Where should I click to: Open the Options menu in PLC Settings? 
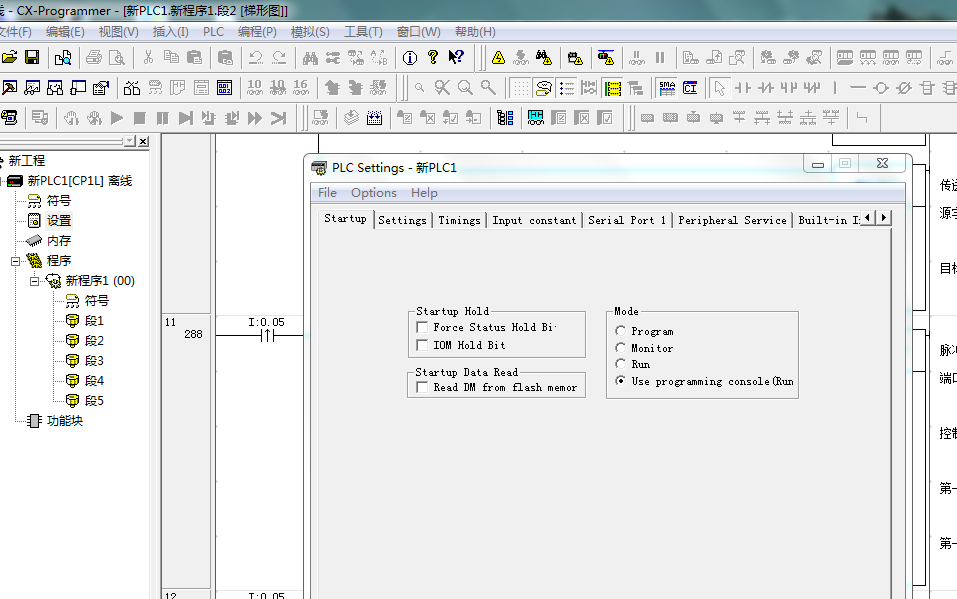click(x=373, y=193)
